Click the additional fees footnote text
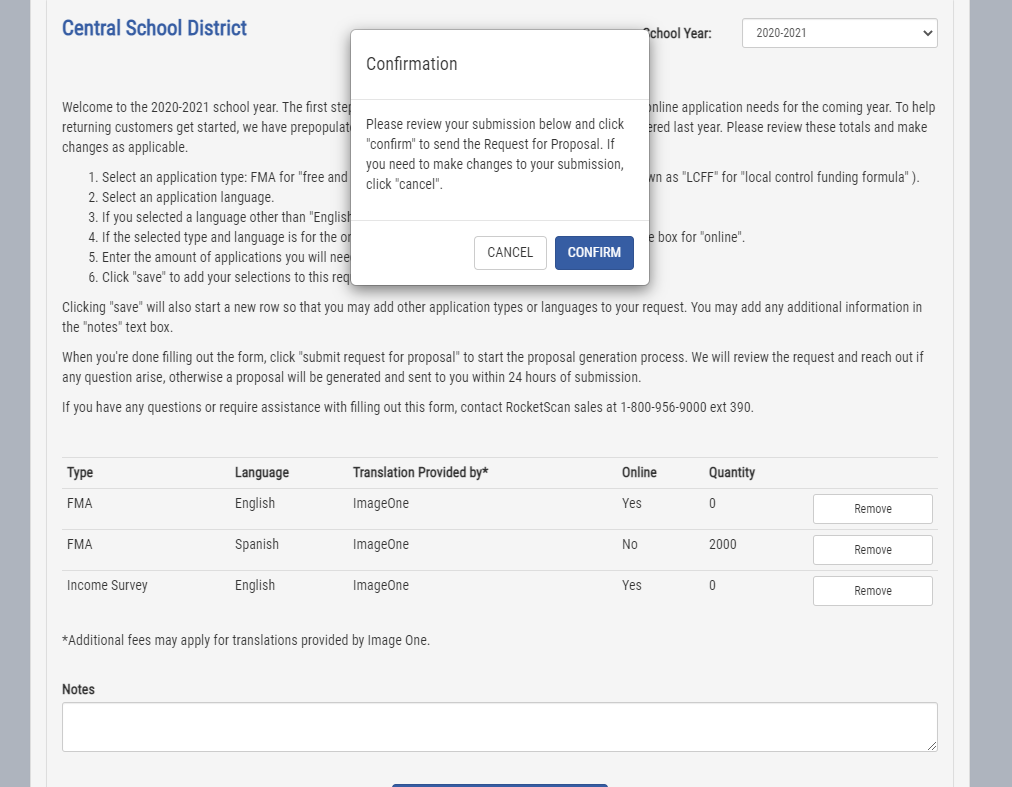This screenshot has width=1012, height=787. [x=246, y=640]
